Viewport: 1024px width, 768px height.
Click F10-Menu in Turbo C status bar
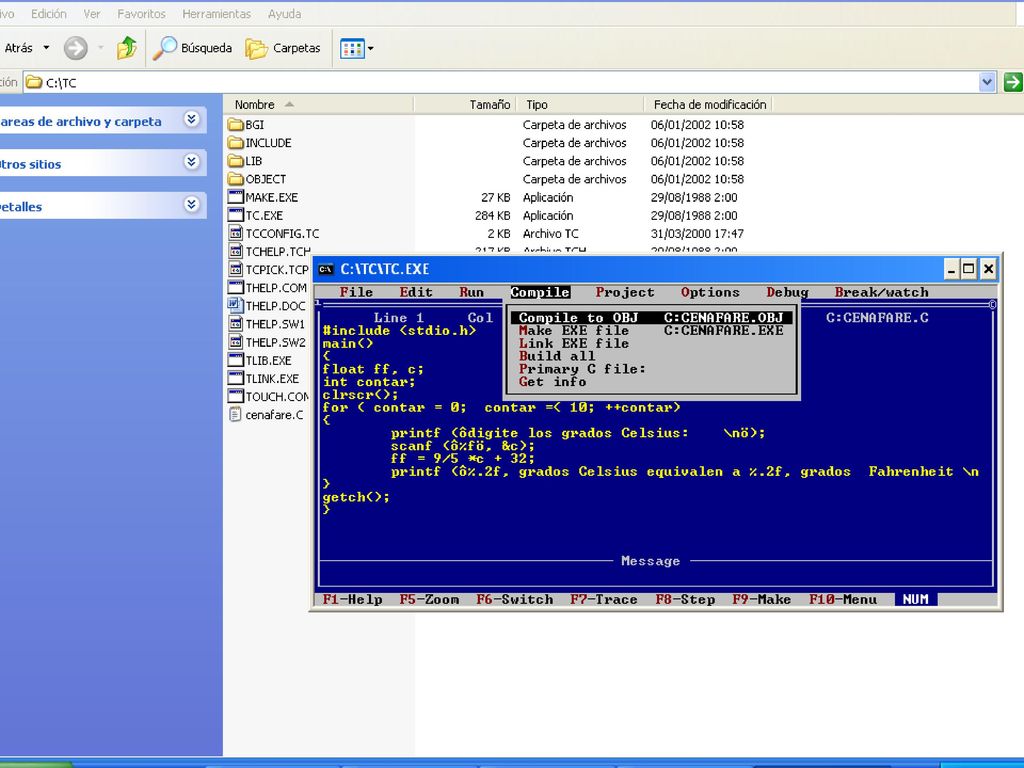click(x=843, y=600)
